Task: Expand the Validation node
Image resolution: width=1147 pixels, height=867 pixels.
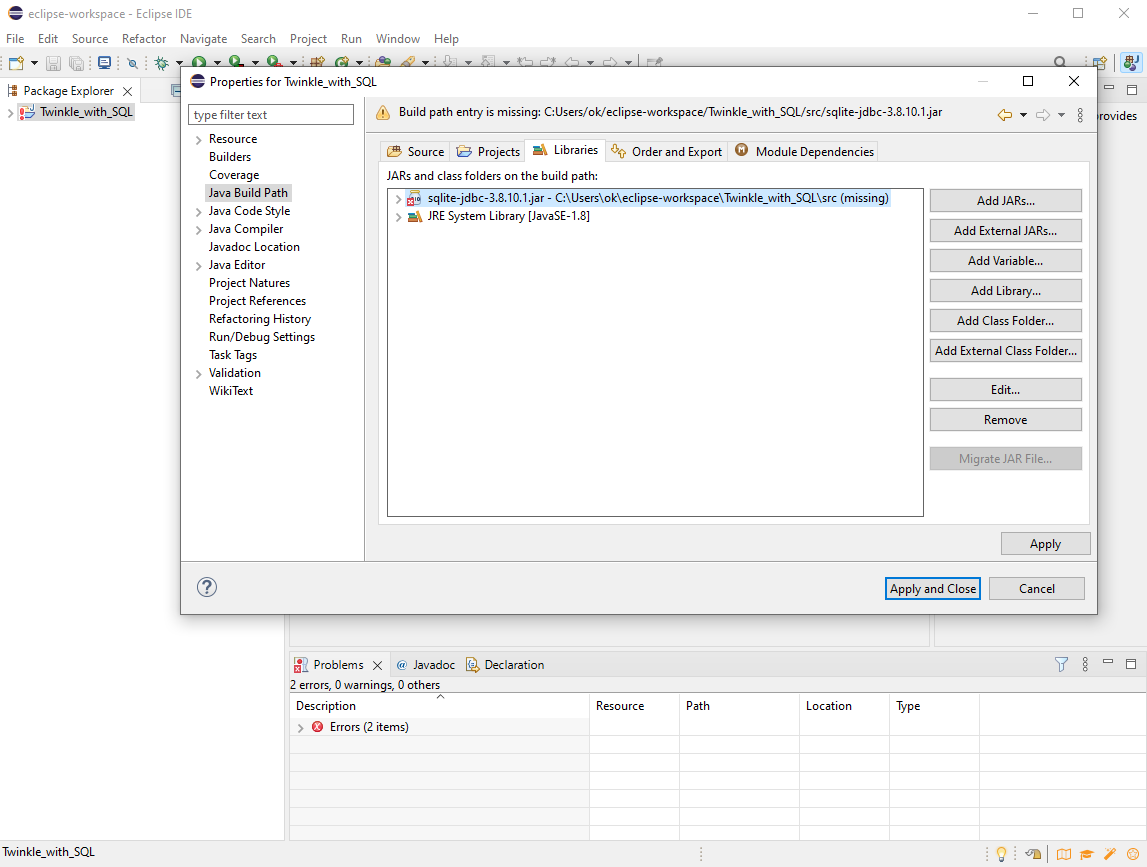Action: [198, 374]
